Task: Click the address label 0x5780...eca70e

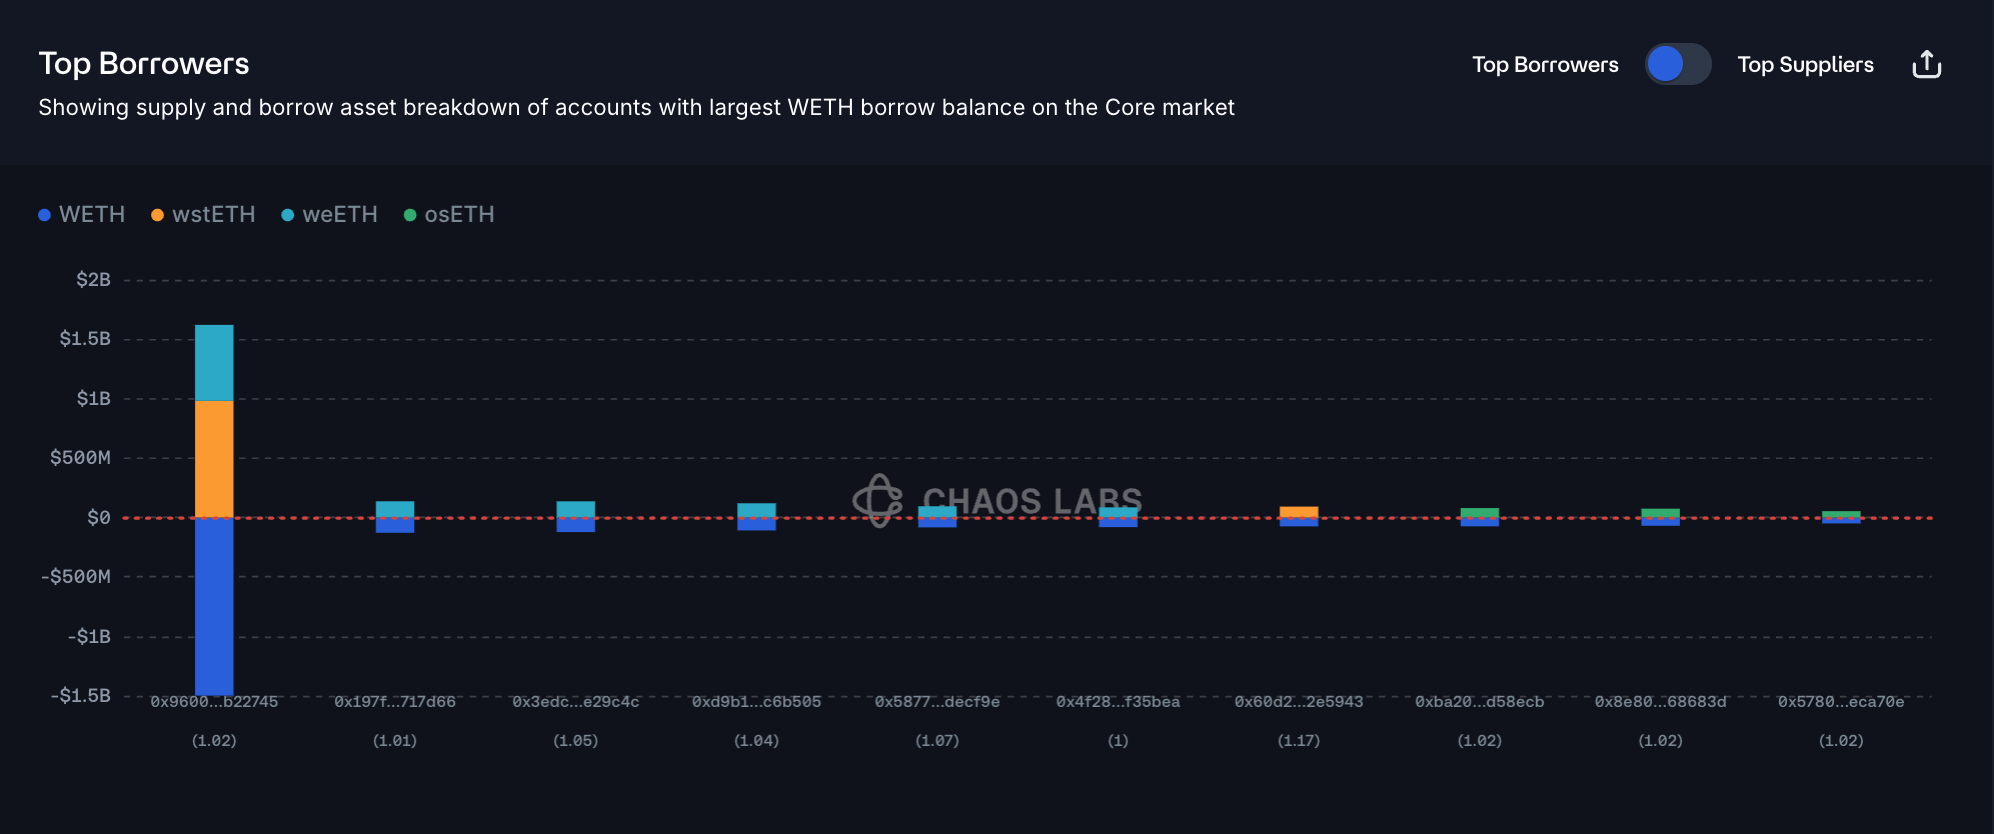Action: (1840, 702)
